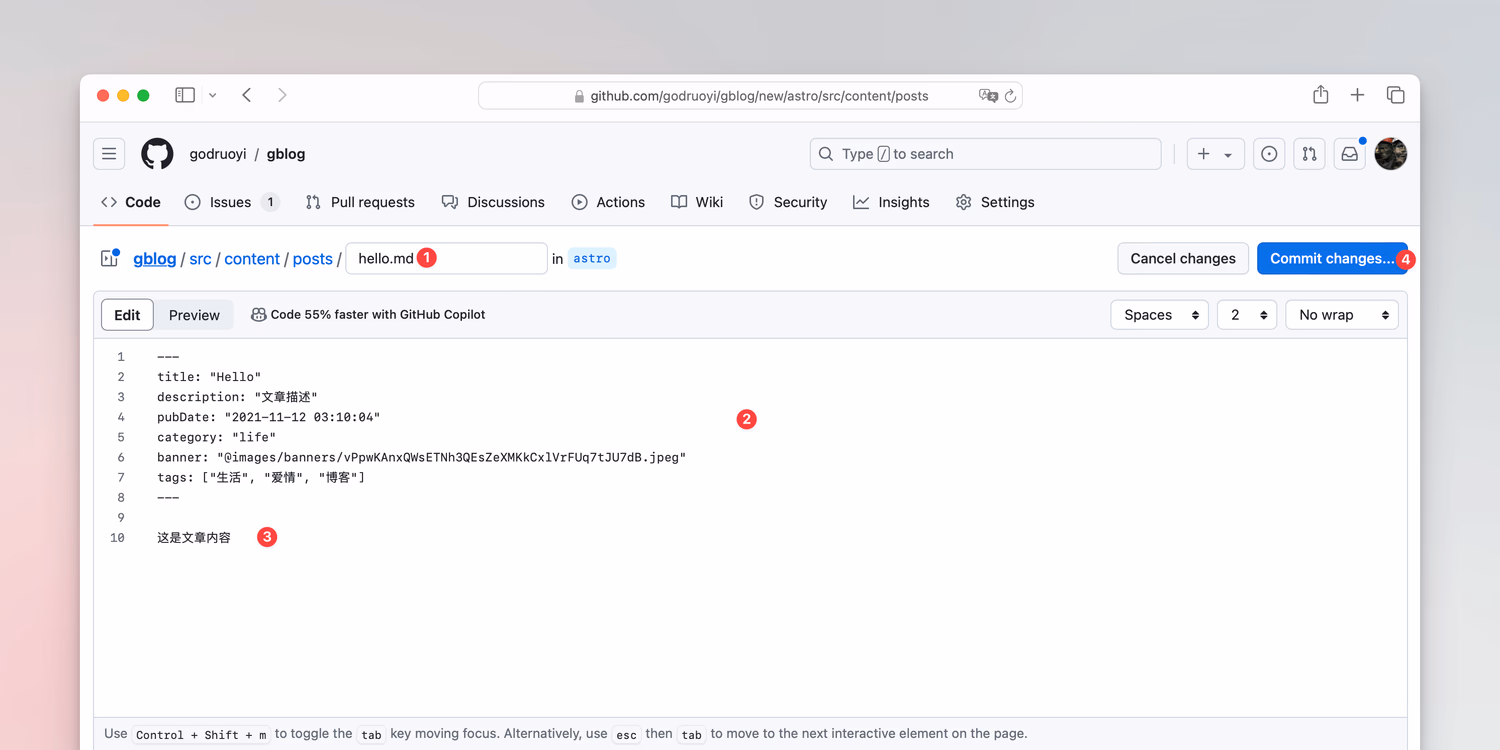Go back with Safari's back arrow
Screen dimensions: 1500x750
(247, 95)
